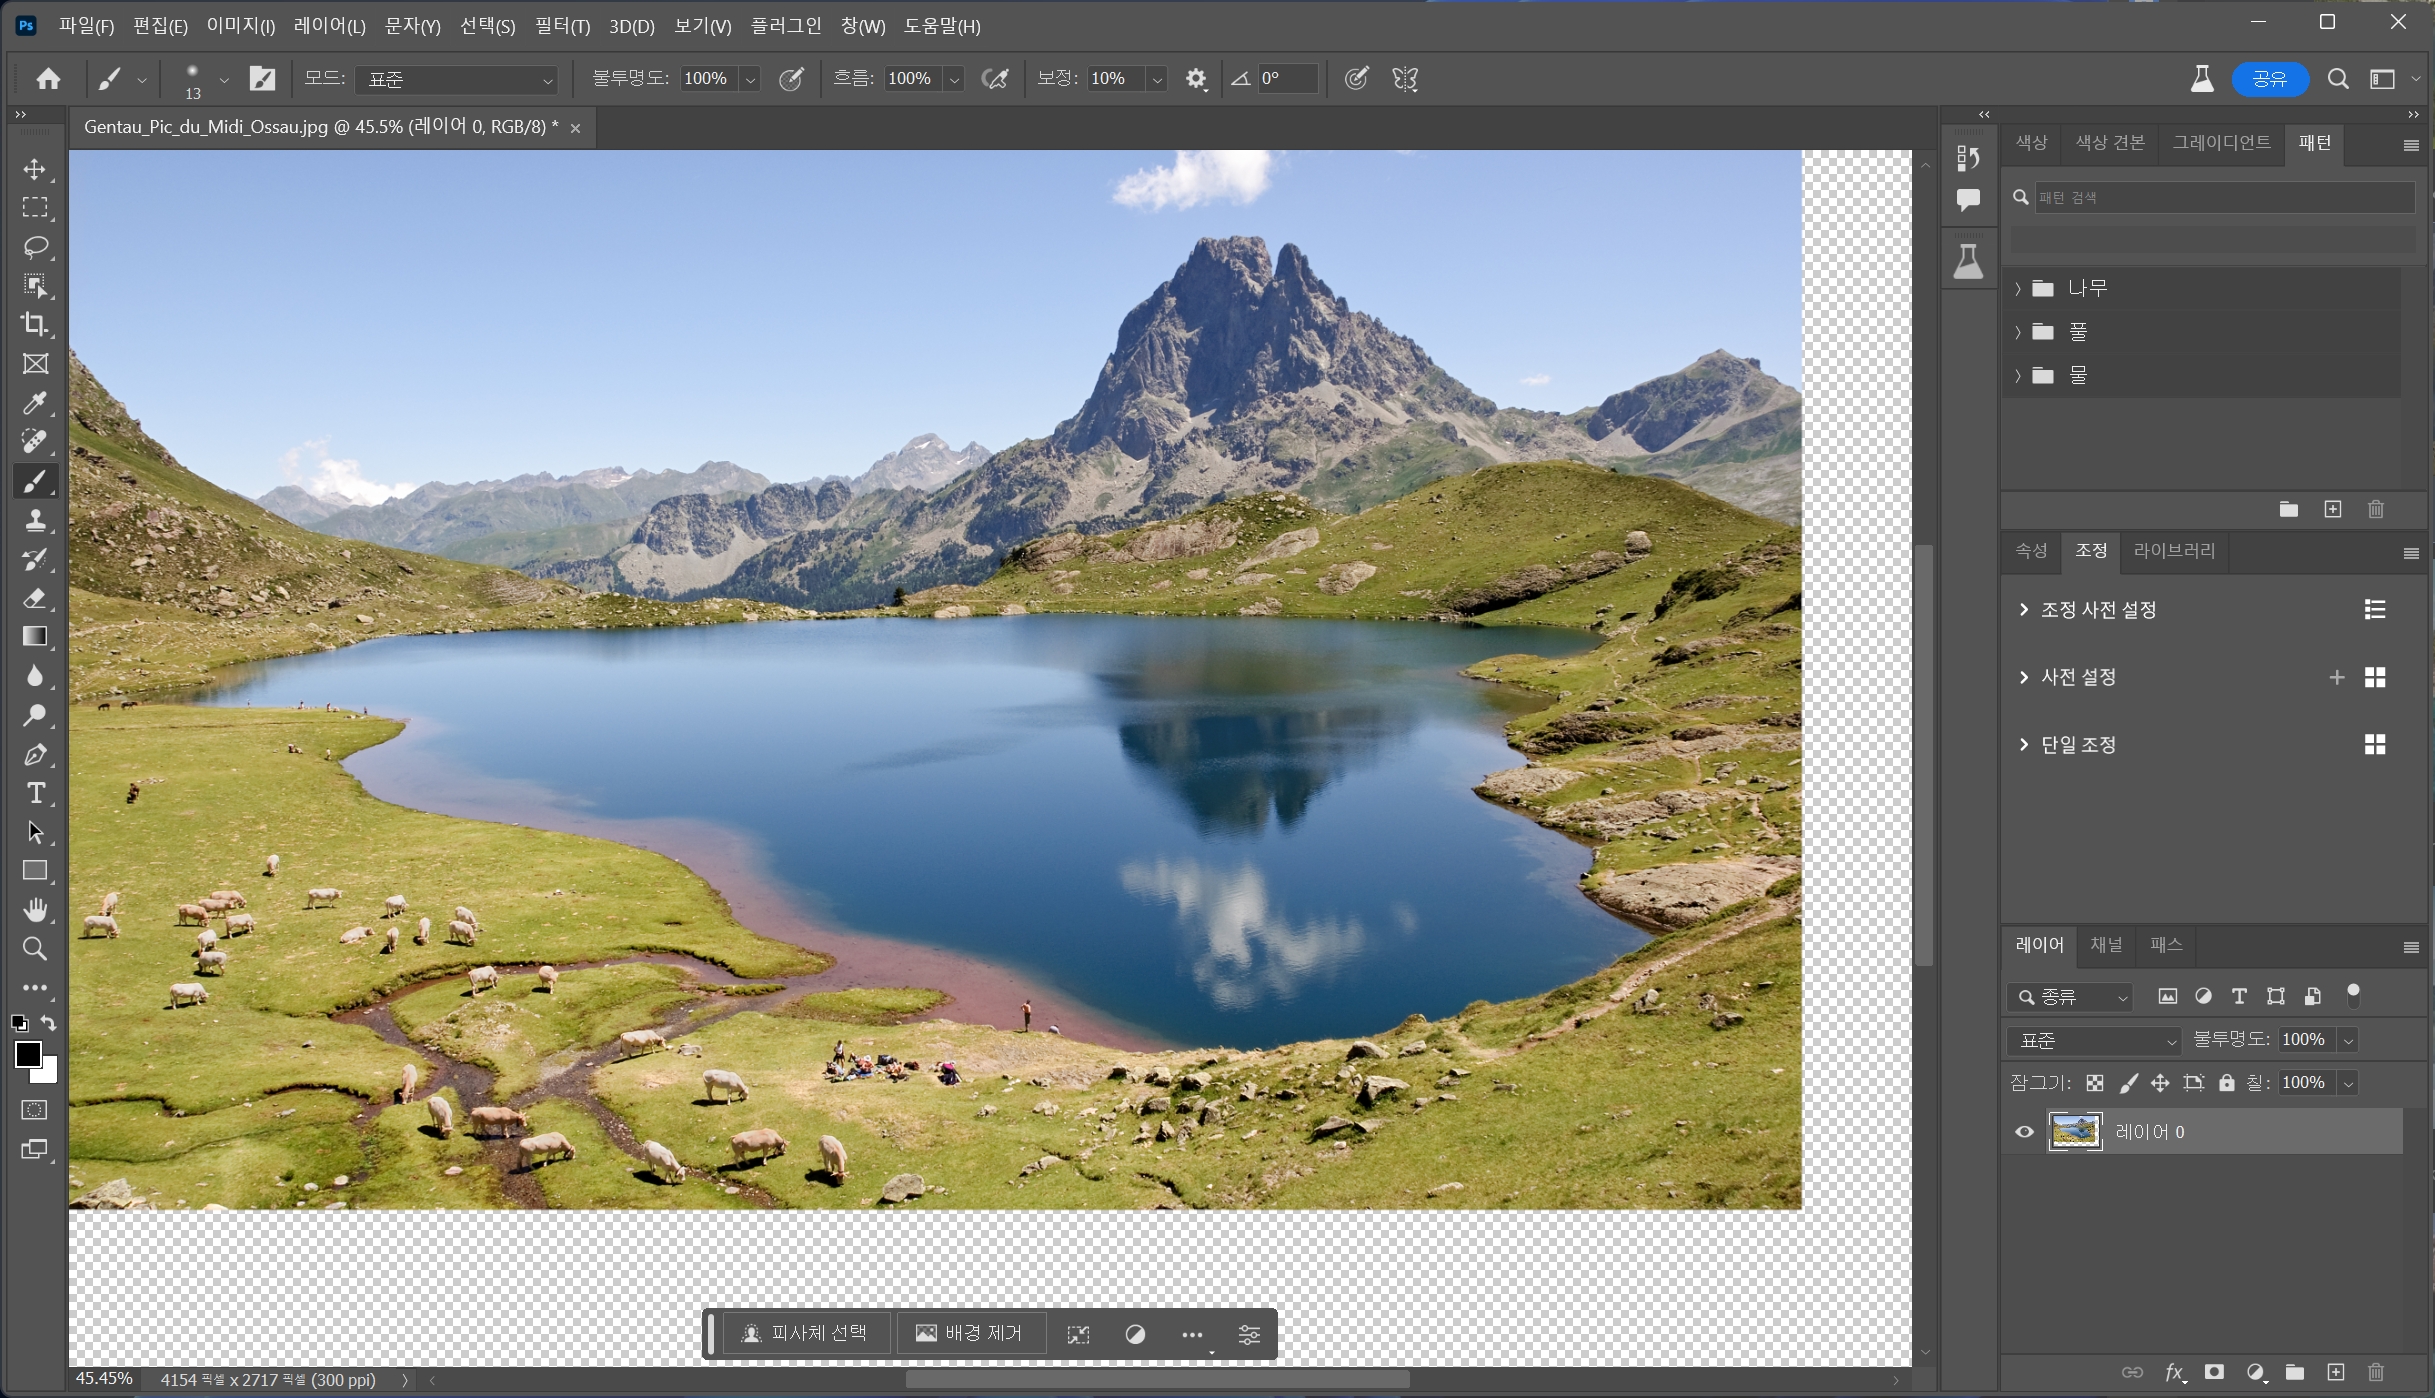Screen dimensions: 2435x1398
Task: Select the Eraser tool
Action: [35, 598]
